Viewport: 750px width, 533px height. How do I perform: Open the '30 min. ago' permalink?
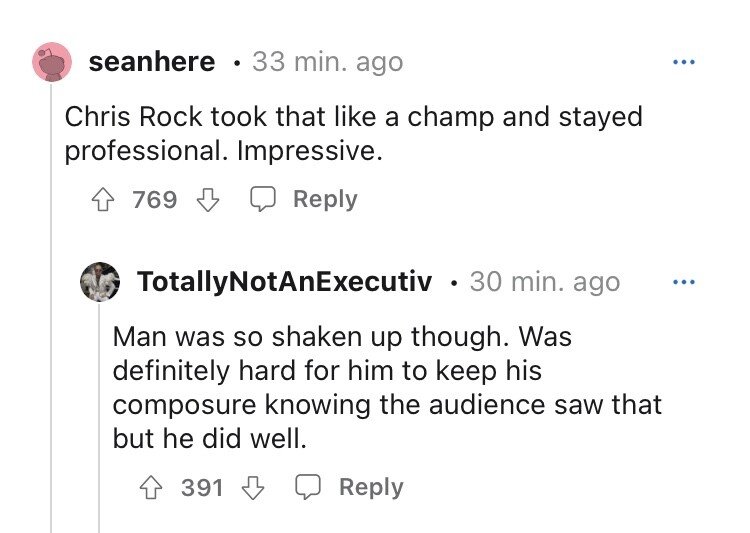click(544, 282)
